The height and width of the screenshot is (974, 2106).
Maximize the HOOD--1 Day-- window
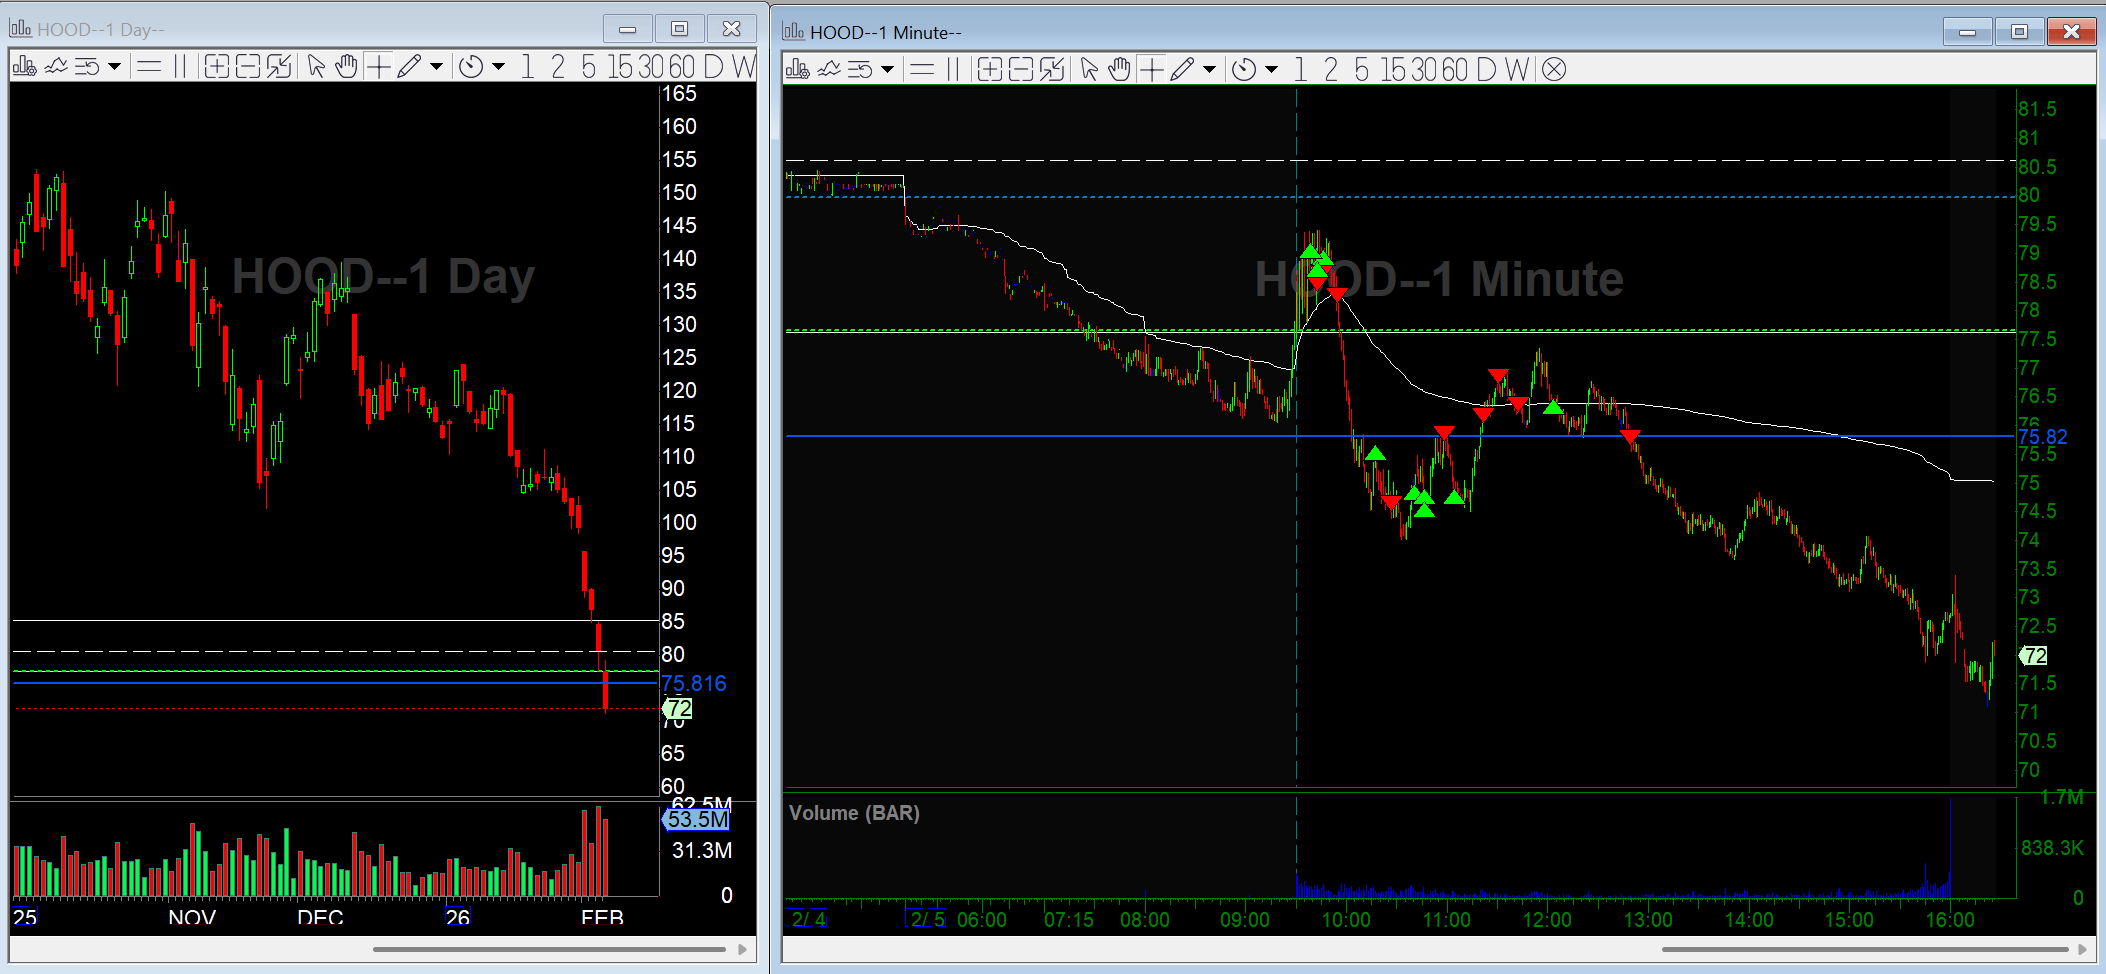click(x=679, y=29)
